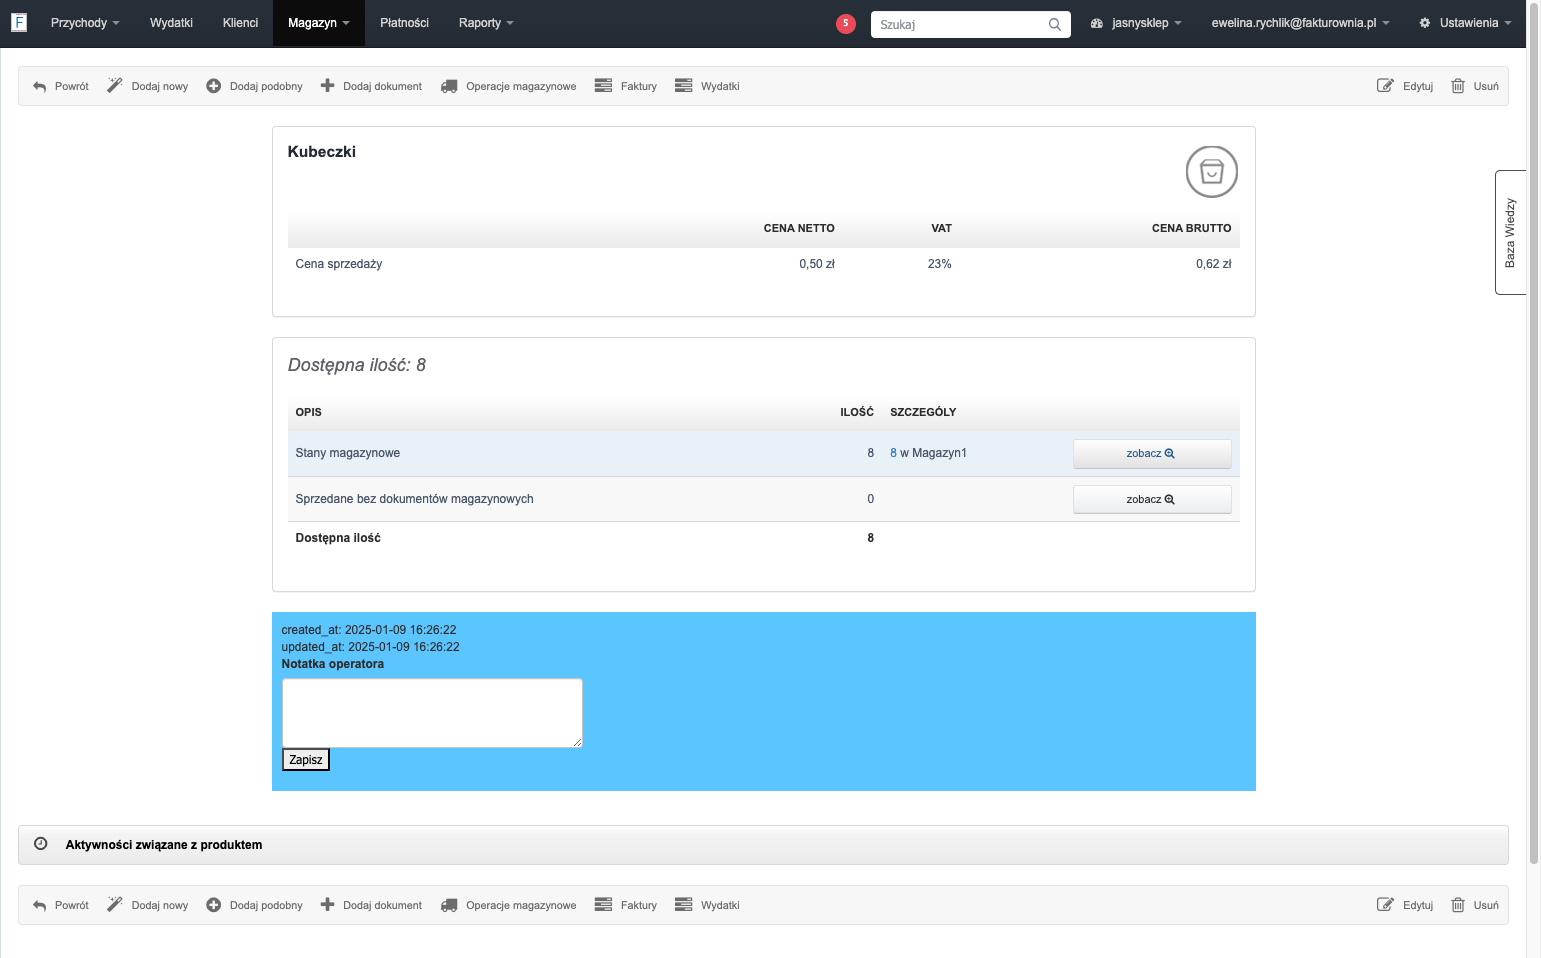This screenshot has height=958, width=1541.
Task: Choose Dodaj podobny in the top toolbar
Action: [x=254, y=86]
